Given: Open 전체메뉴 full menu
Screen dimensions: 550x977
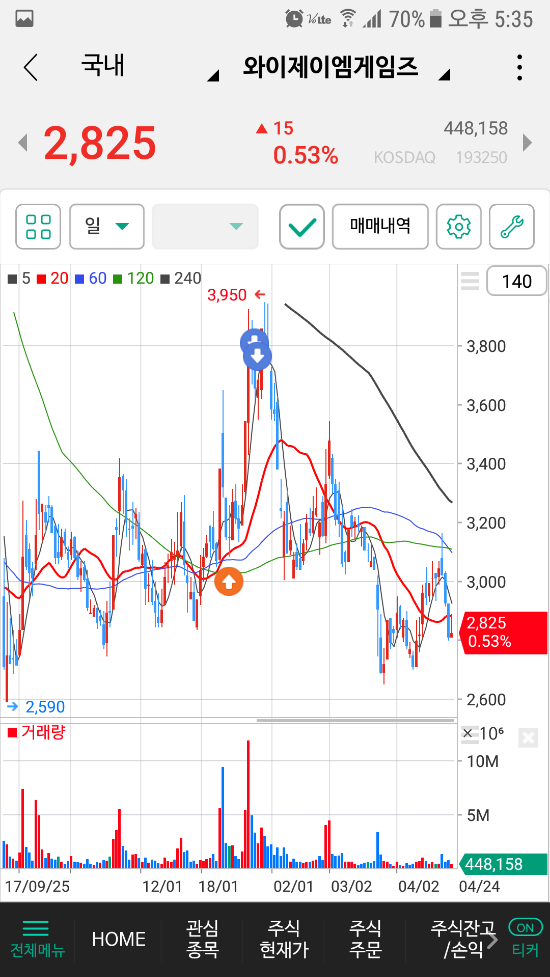Looking at the screenshot, I should (37, 939).
